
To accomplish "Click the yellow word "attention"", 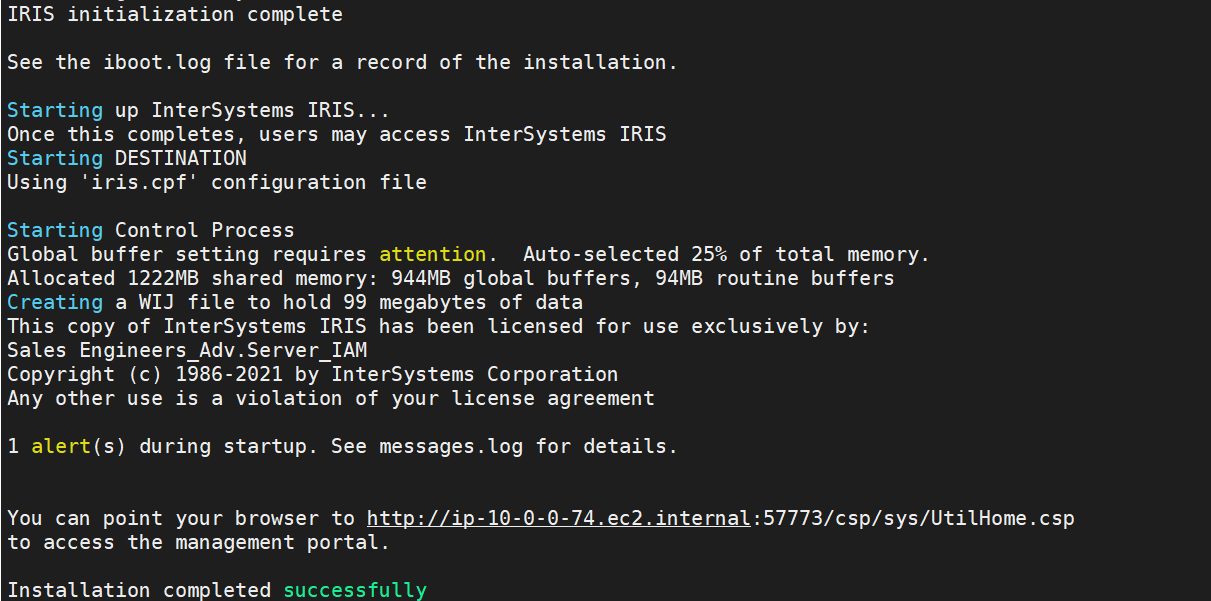I will tap(432, 254).
